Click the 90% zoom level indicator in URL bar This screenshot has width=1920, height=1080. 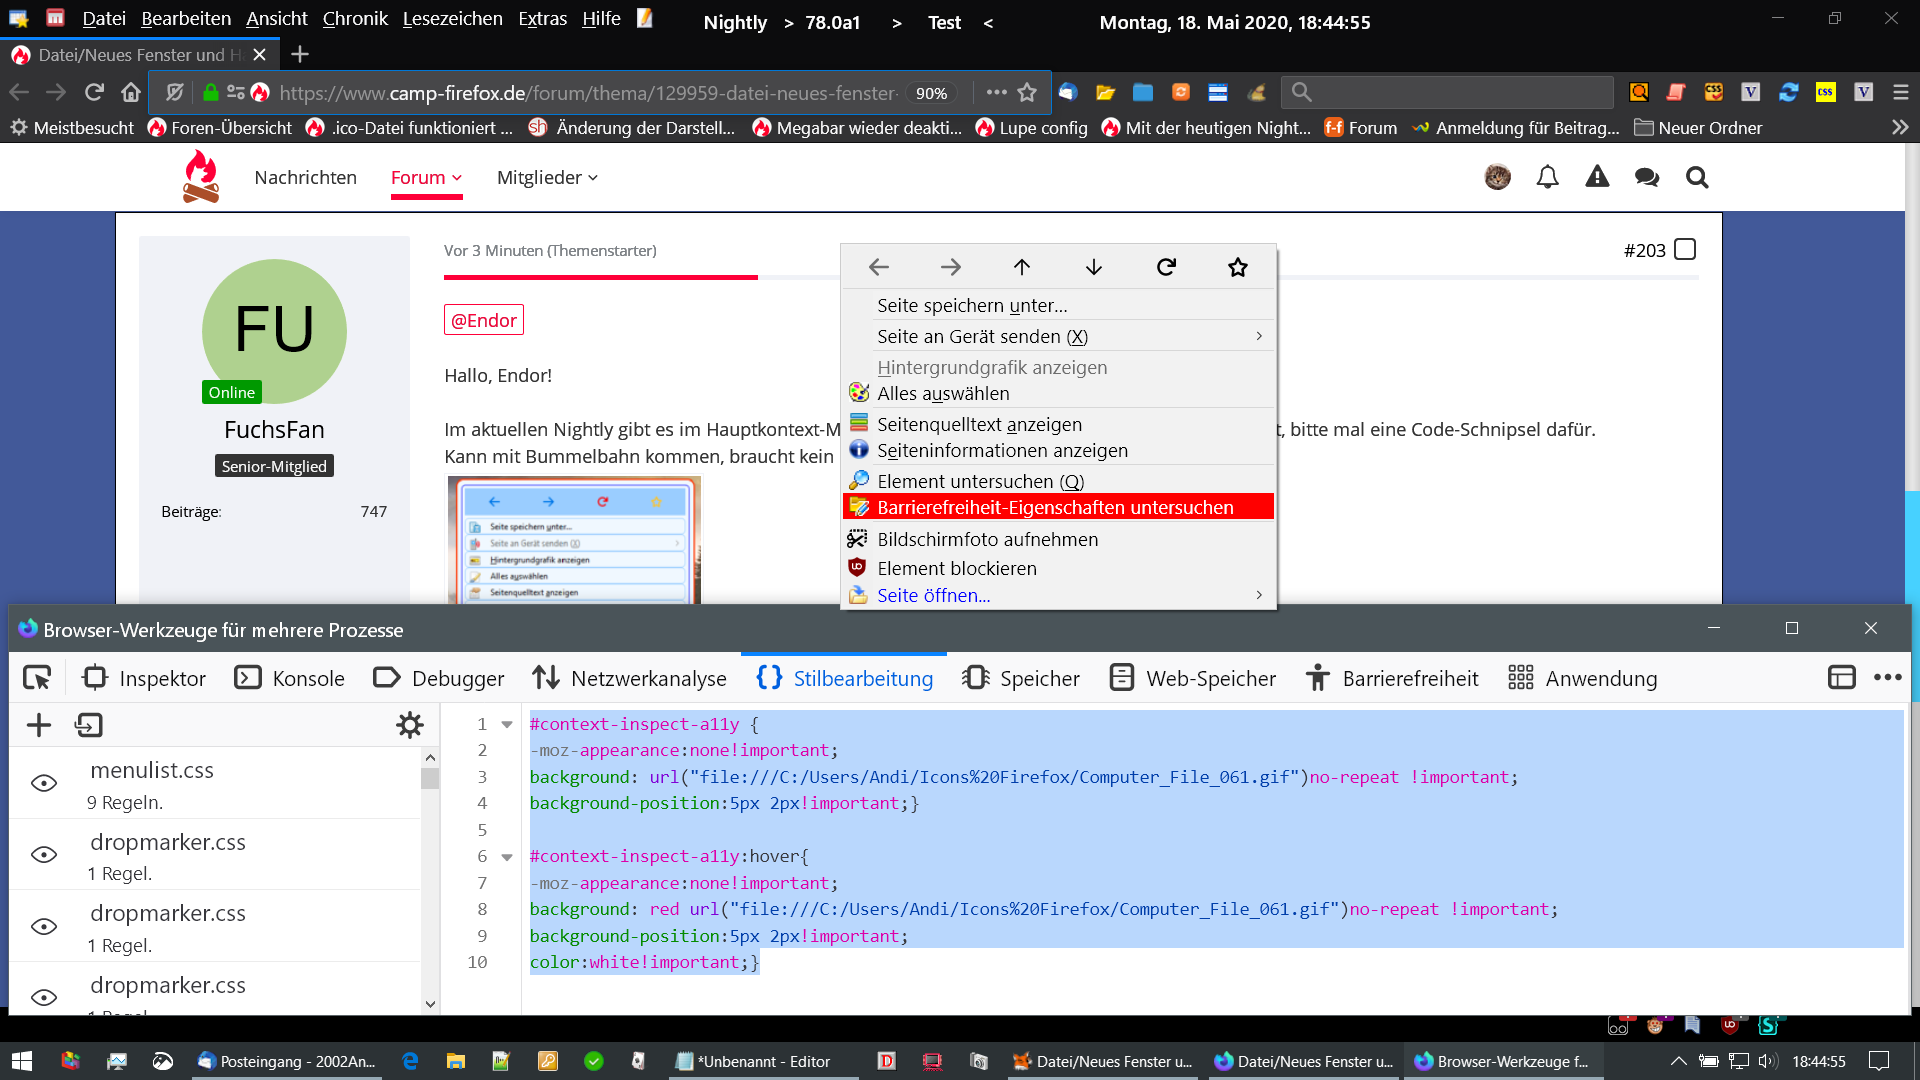tap(931, 93)
